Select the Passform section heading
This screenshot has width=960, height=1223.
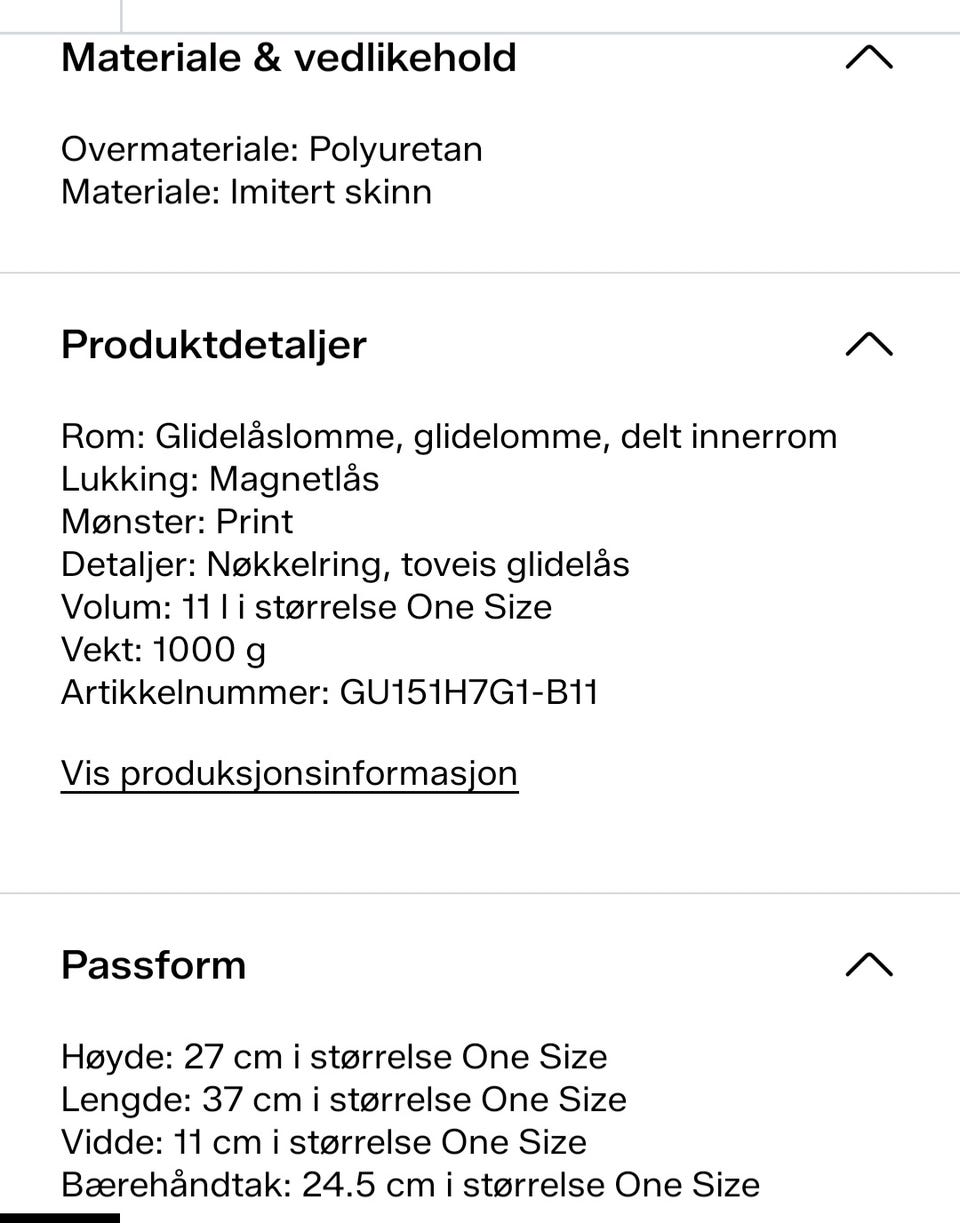(153, 965)
